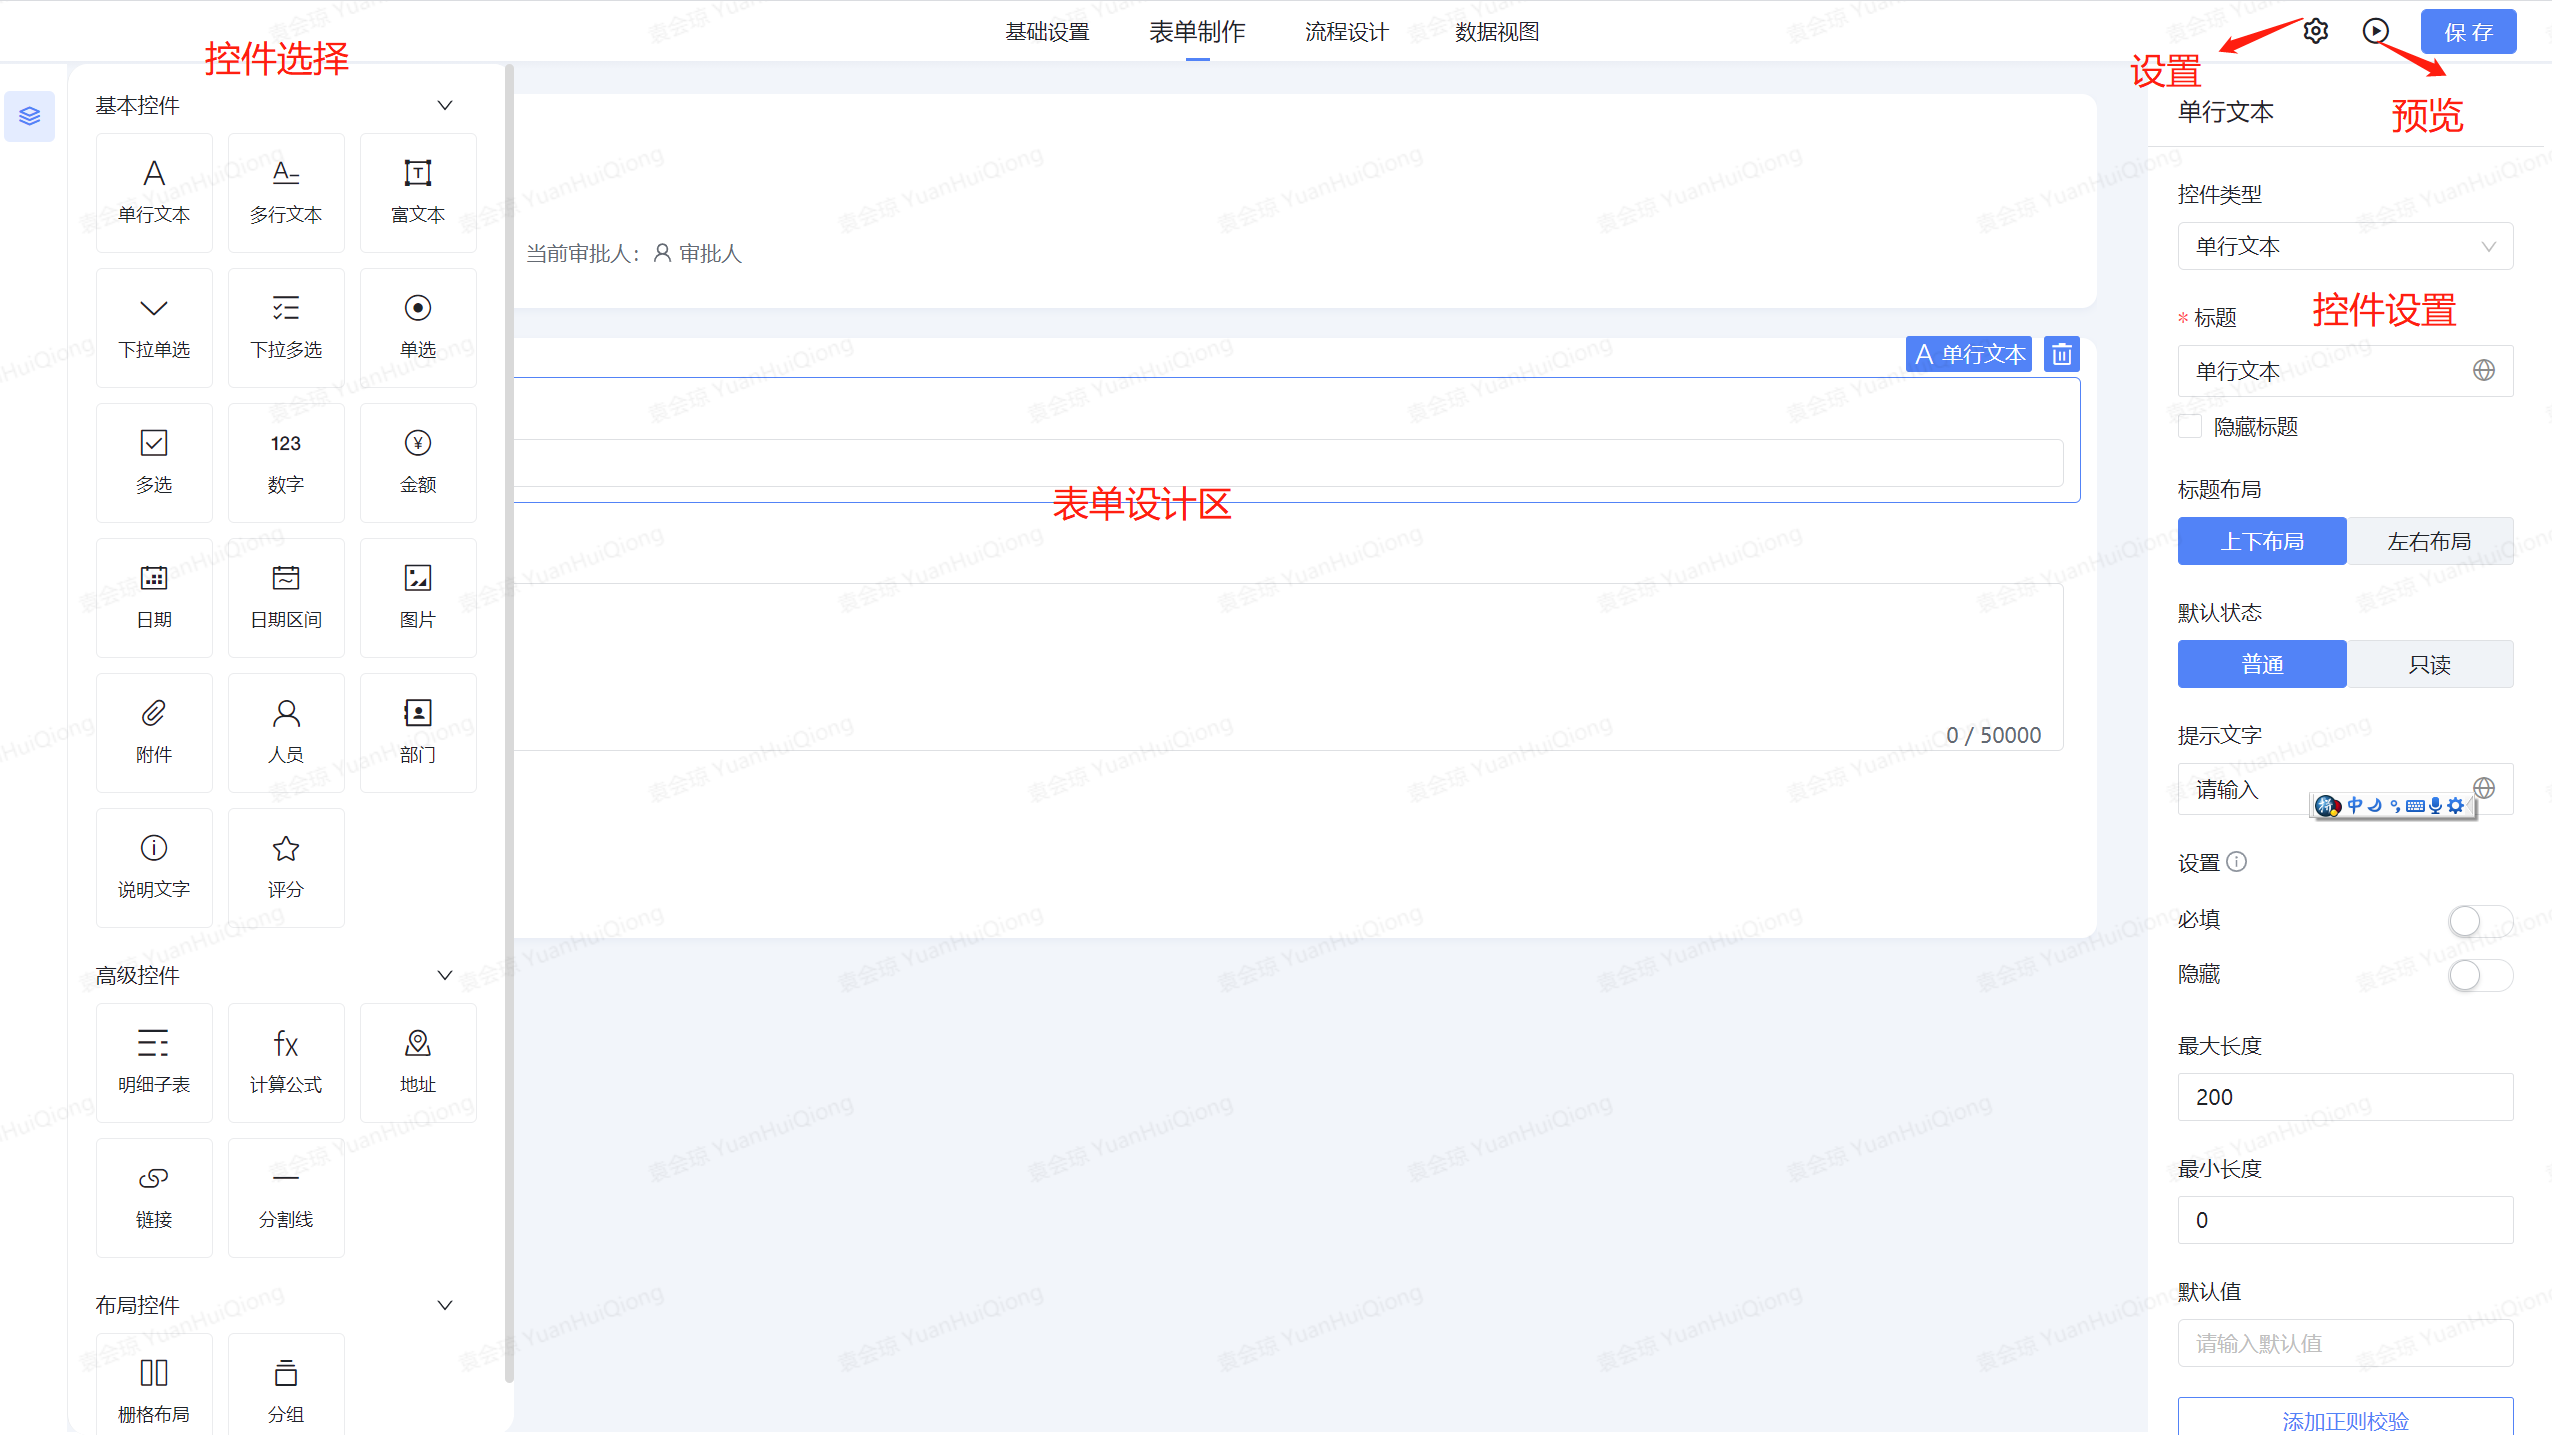Screen dimensions: 2552x1435
Task: Select the 计算公式 formula control
Action: [286, 1061]
